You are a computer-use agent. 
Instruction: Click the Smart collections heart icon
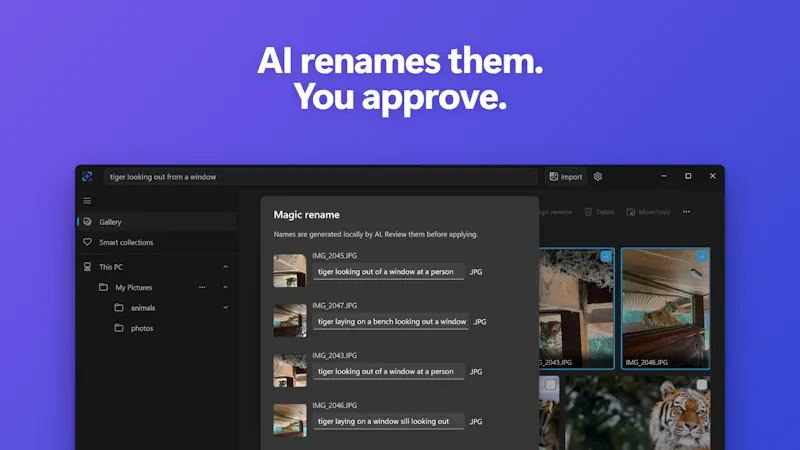click(88, 242)
